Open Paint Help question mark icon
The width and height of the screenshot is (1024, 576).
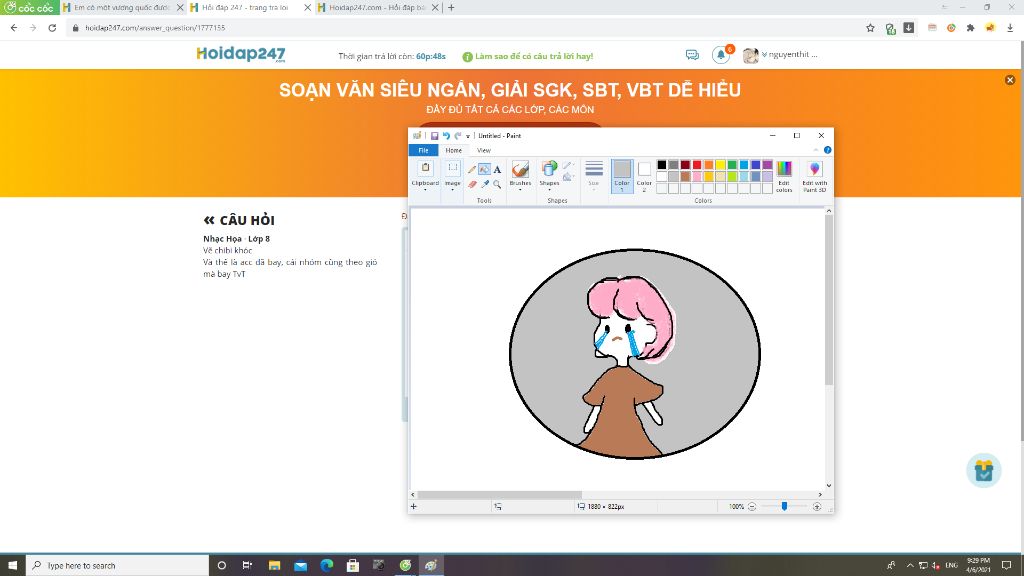click(827, 150)
